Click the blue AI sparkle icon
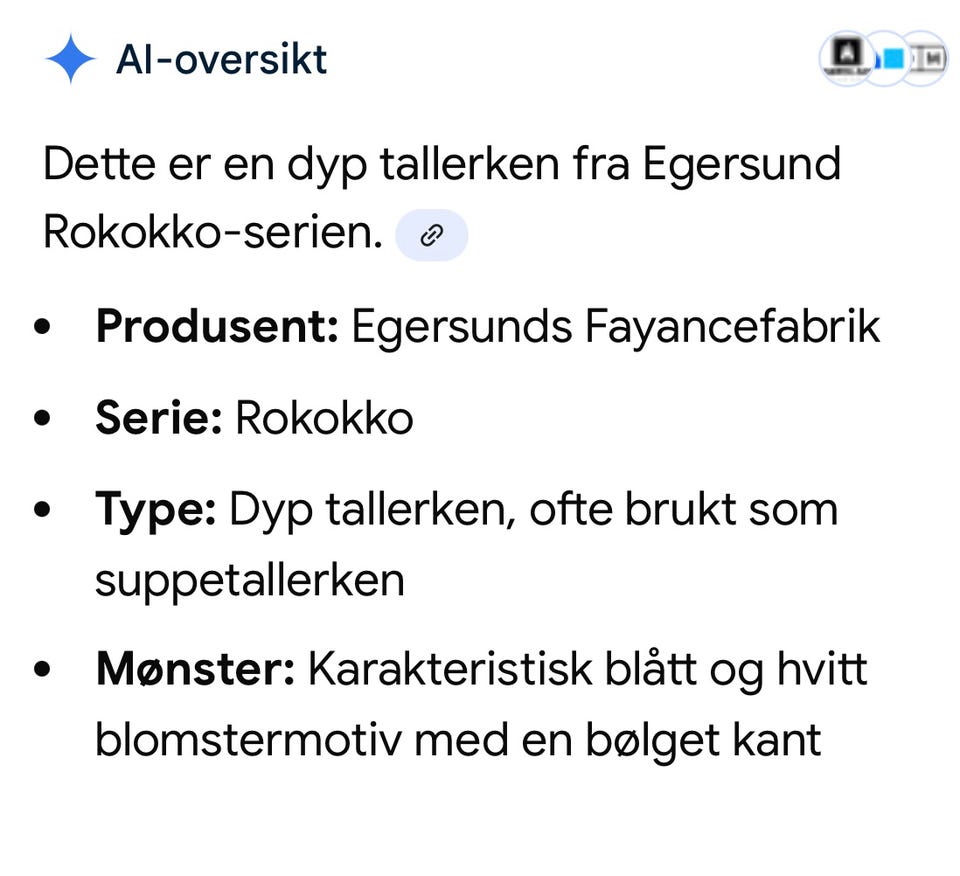This screenshot has width=960, height=876. (70, 58)
